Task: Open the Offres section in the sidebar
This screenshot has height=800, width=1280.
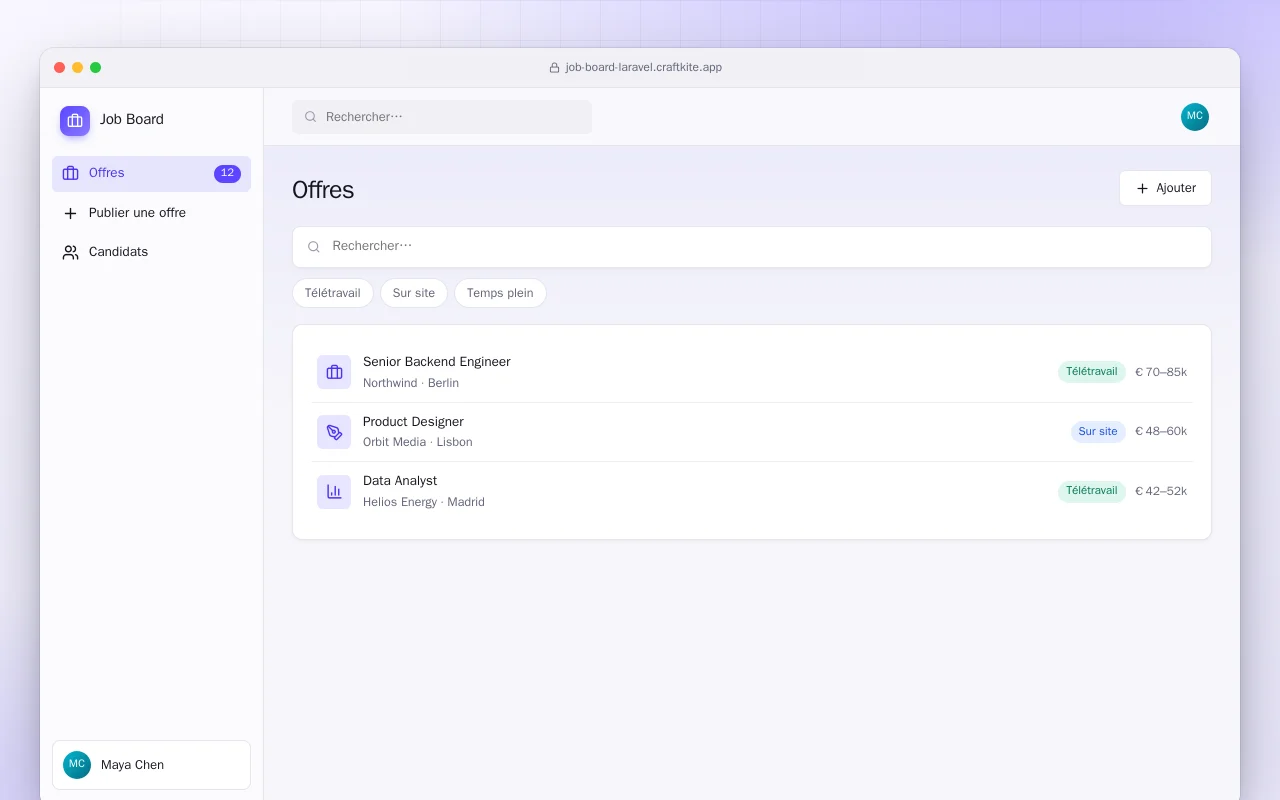Action: pos(151,174)
